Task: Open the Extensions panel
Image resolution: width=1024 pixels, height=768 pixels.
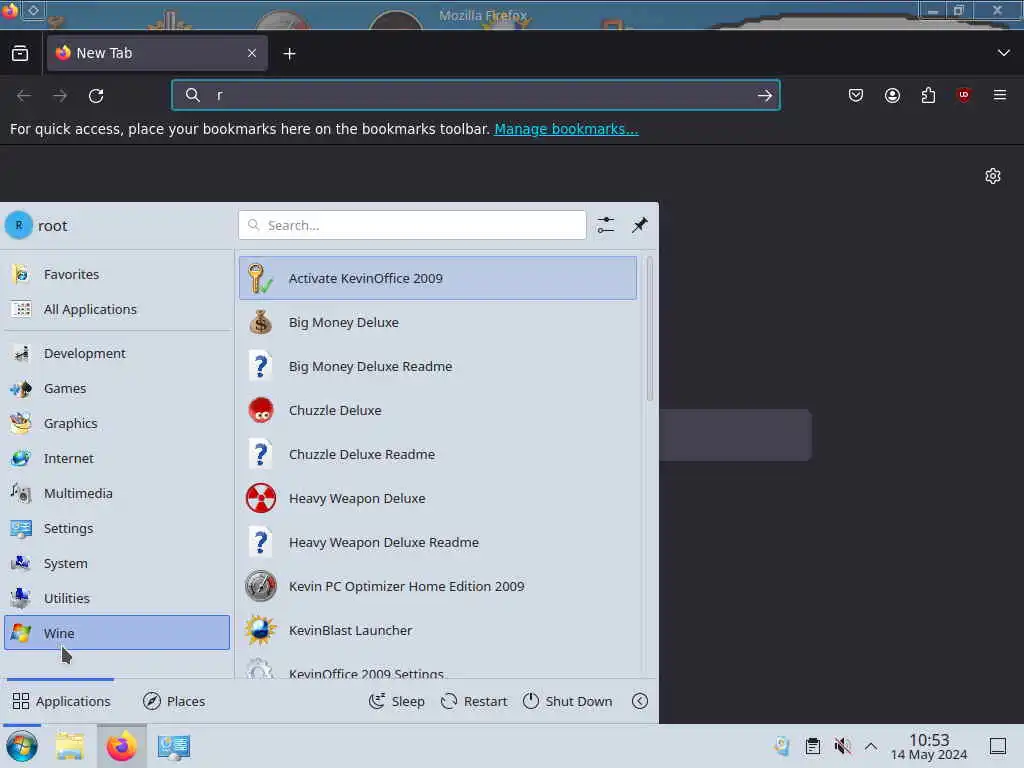Action: tap(928, 95)
